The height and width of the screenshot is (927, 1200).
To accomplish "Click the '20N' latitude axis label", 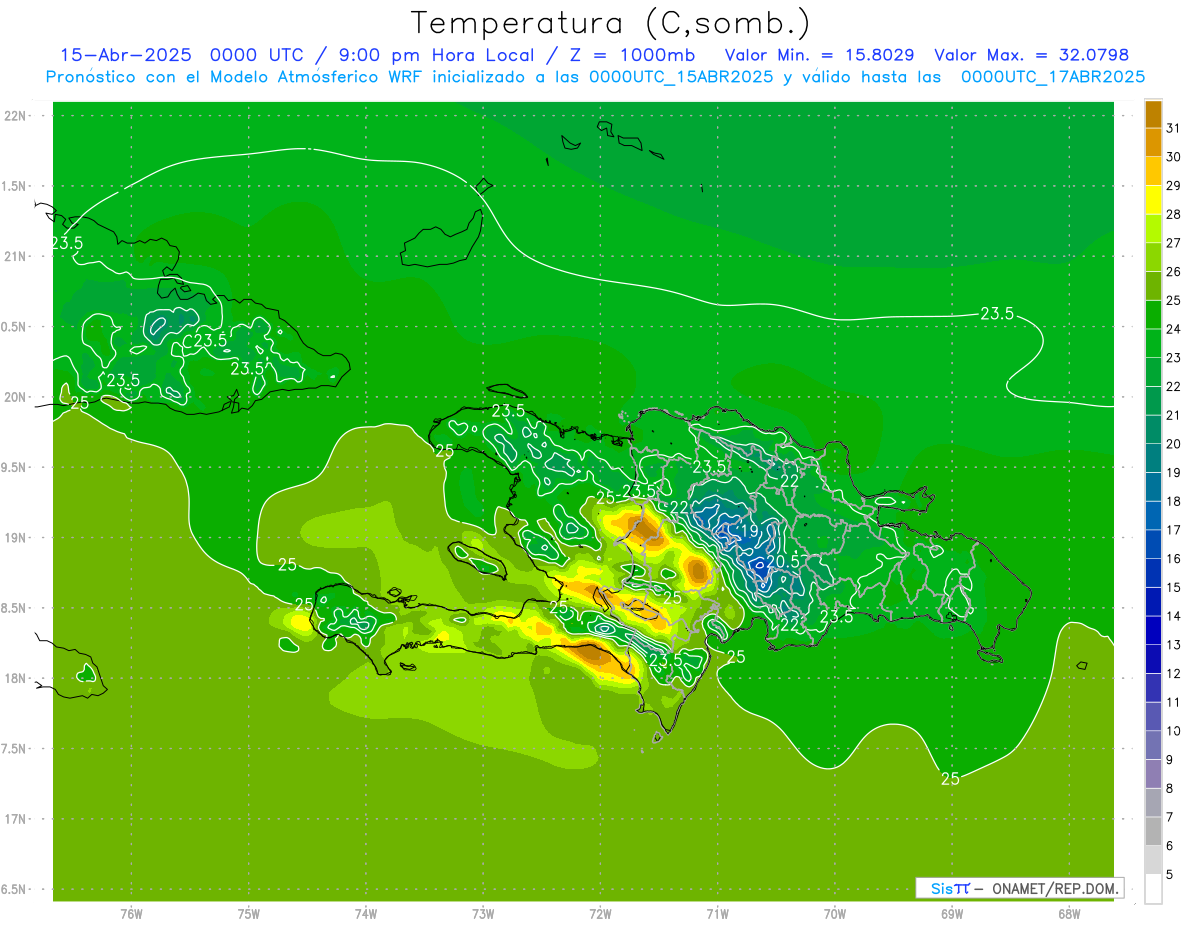I will 15,397.
